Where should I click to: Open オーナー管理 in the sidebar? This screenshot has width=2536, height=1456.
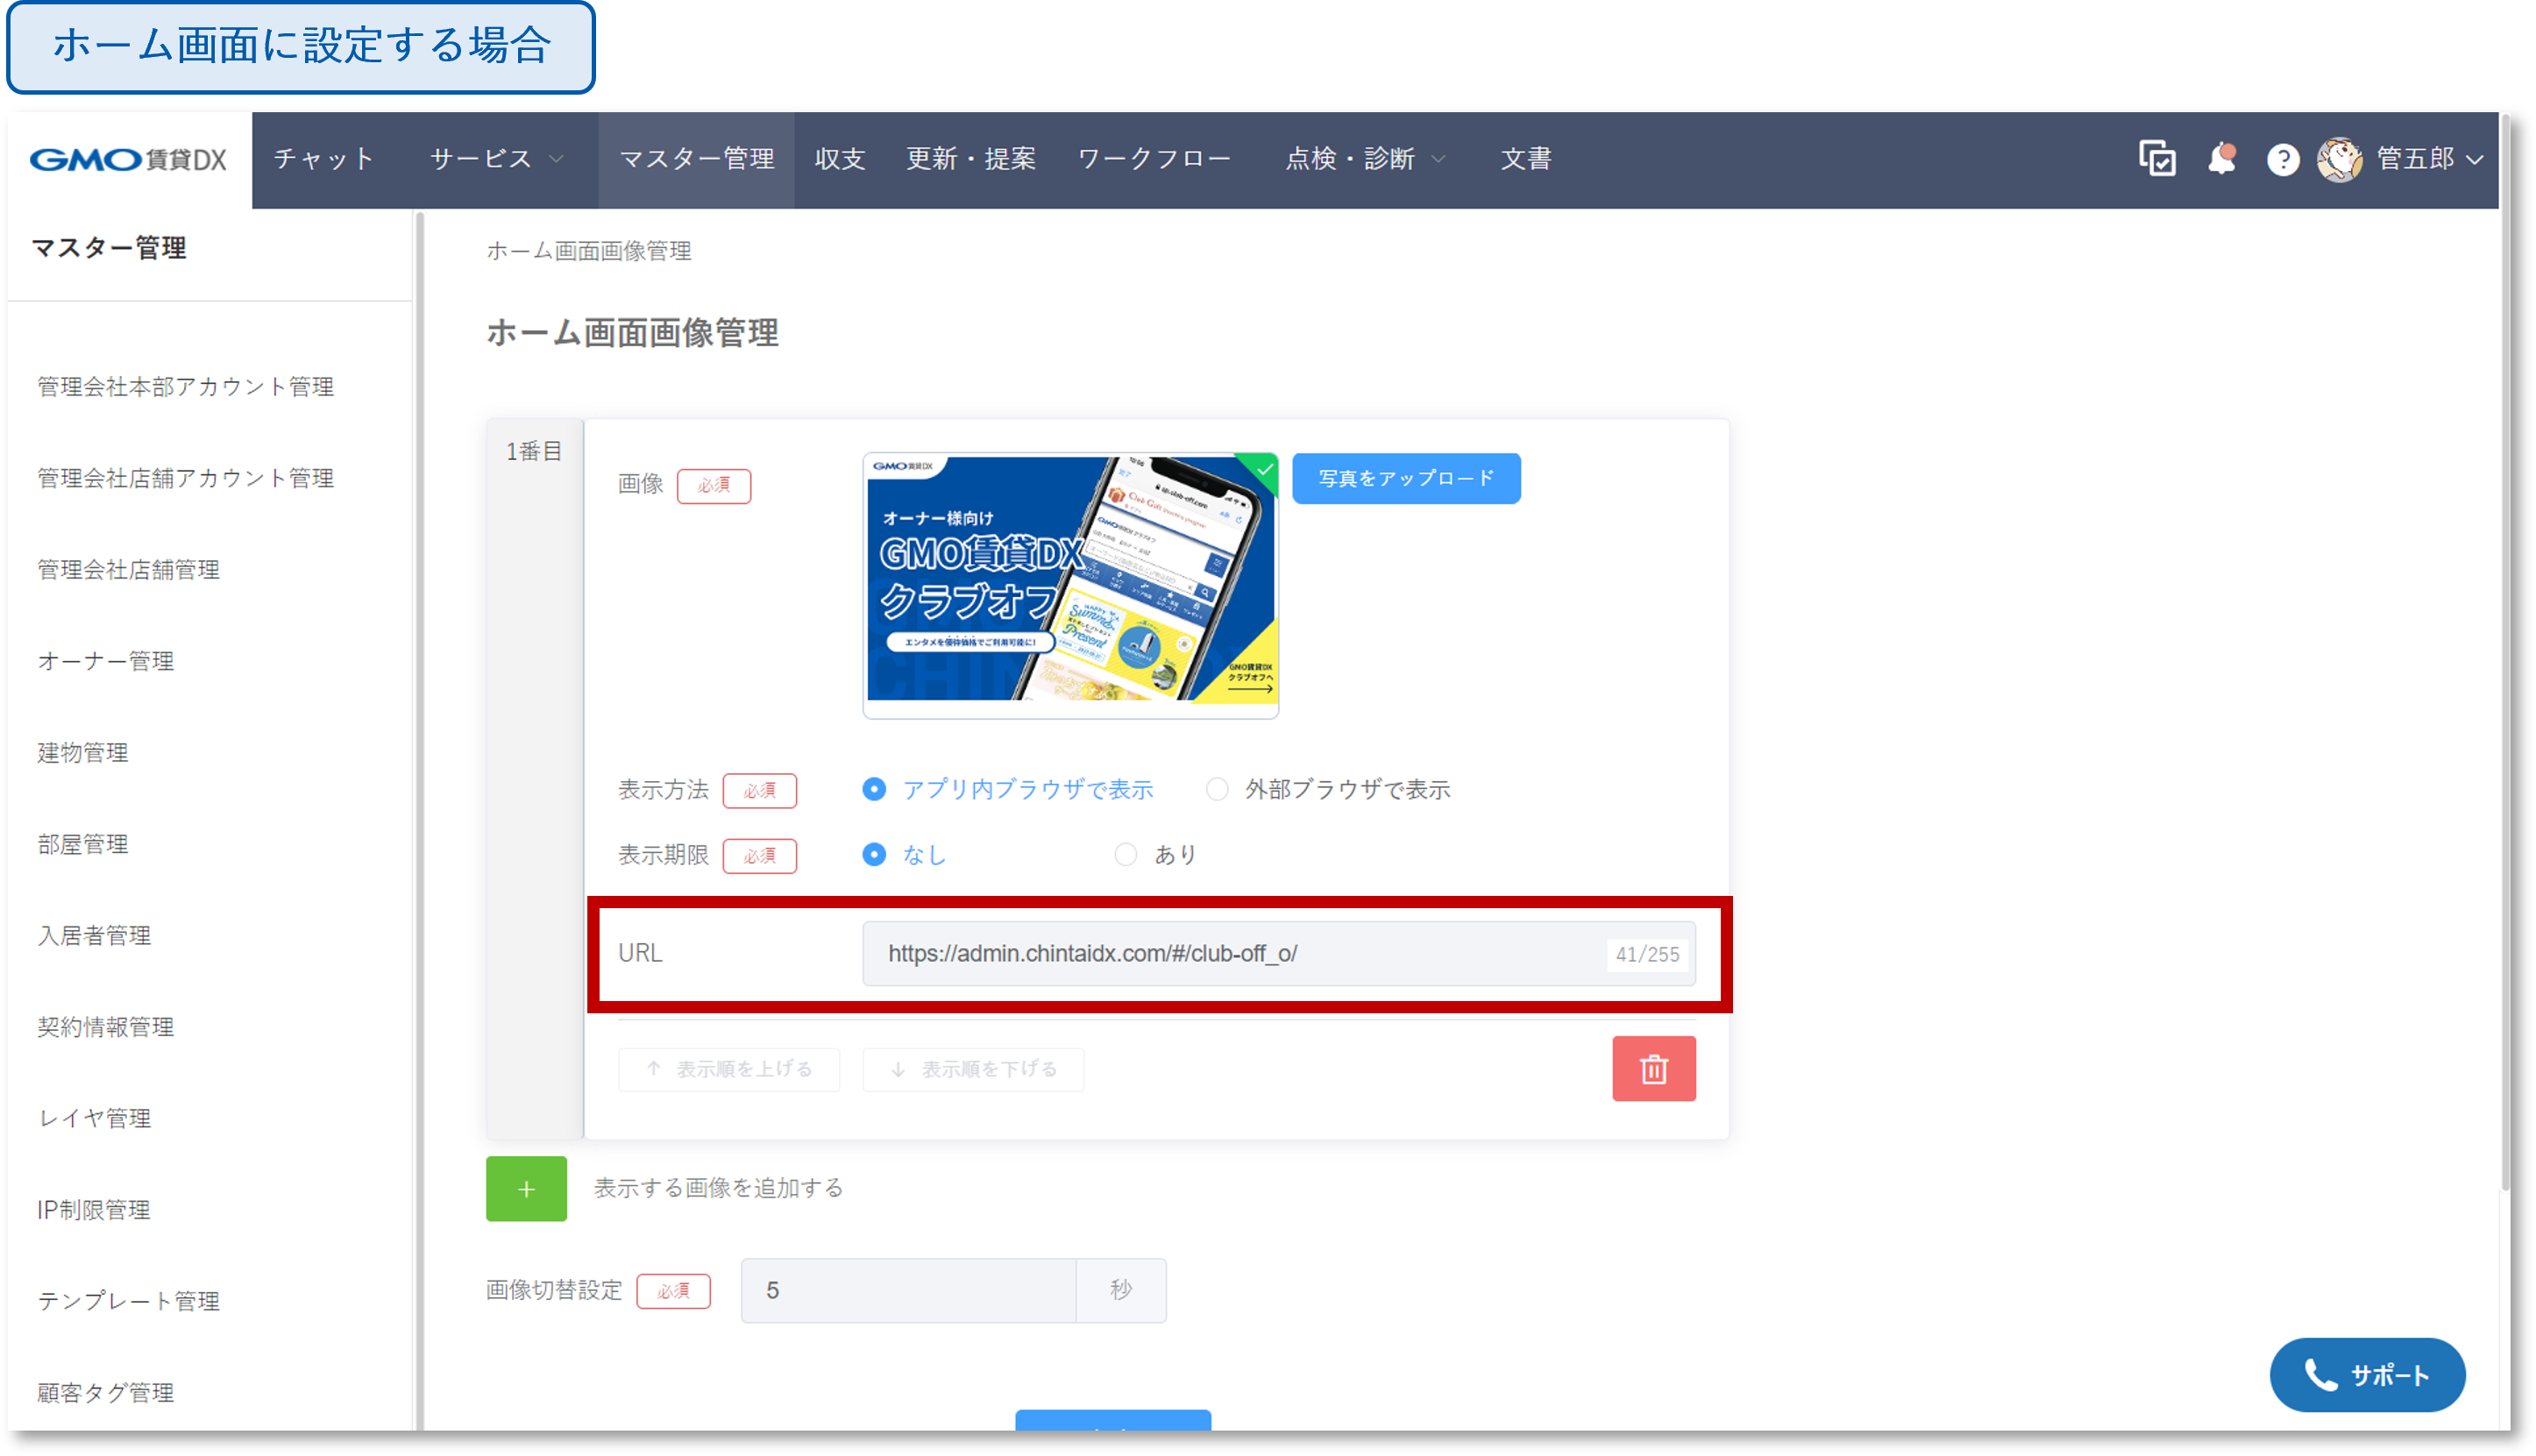[x=106, y=661]
